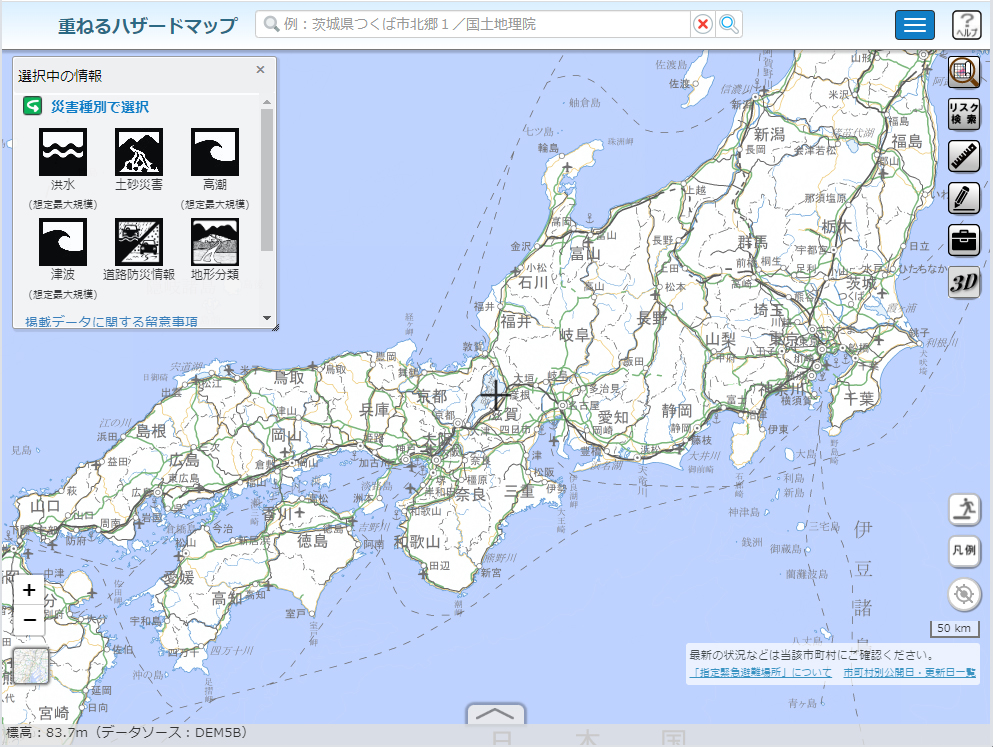The width and height of the screenshot is (993, 747).
Task: Click the リスク検索 risk search button
Action: click(x=964, y=114)
